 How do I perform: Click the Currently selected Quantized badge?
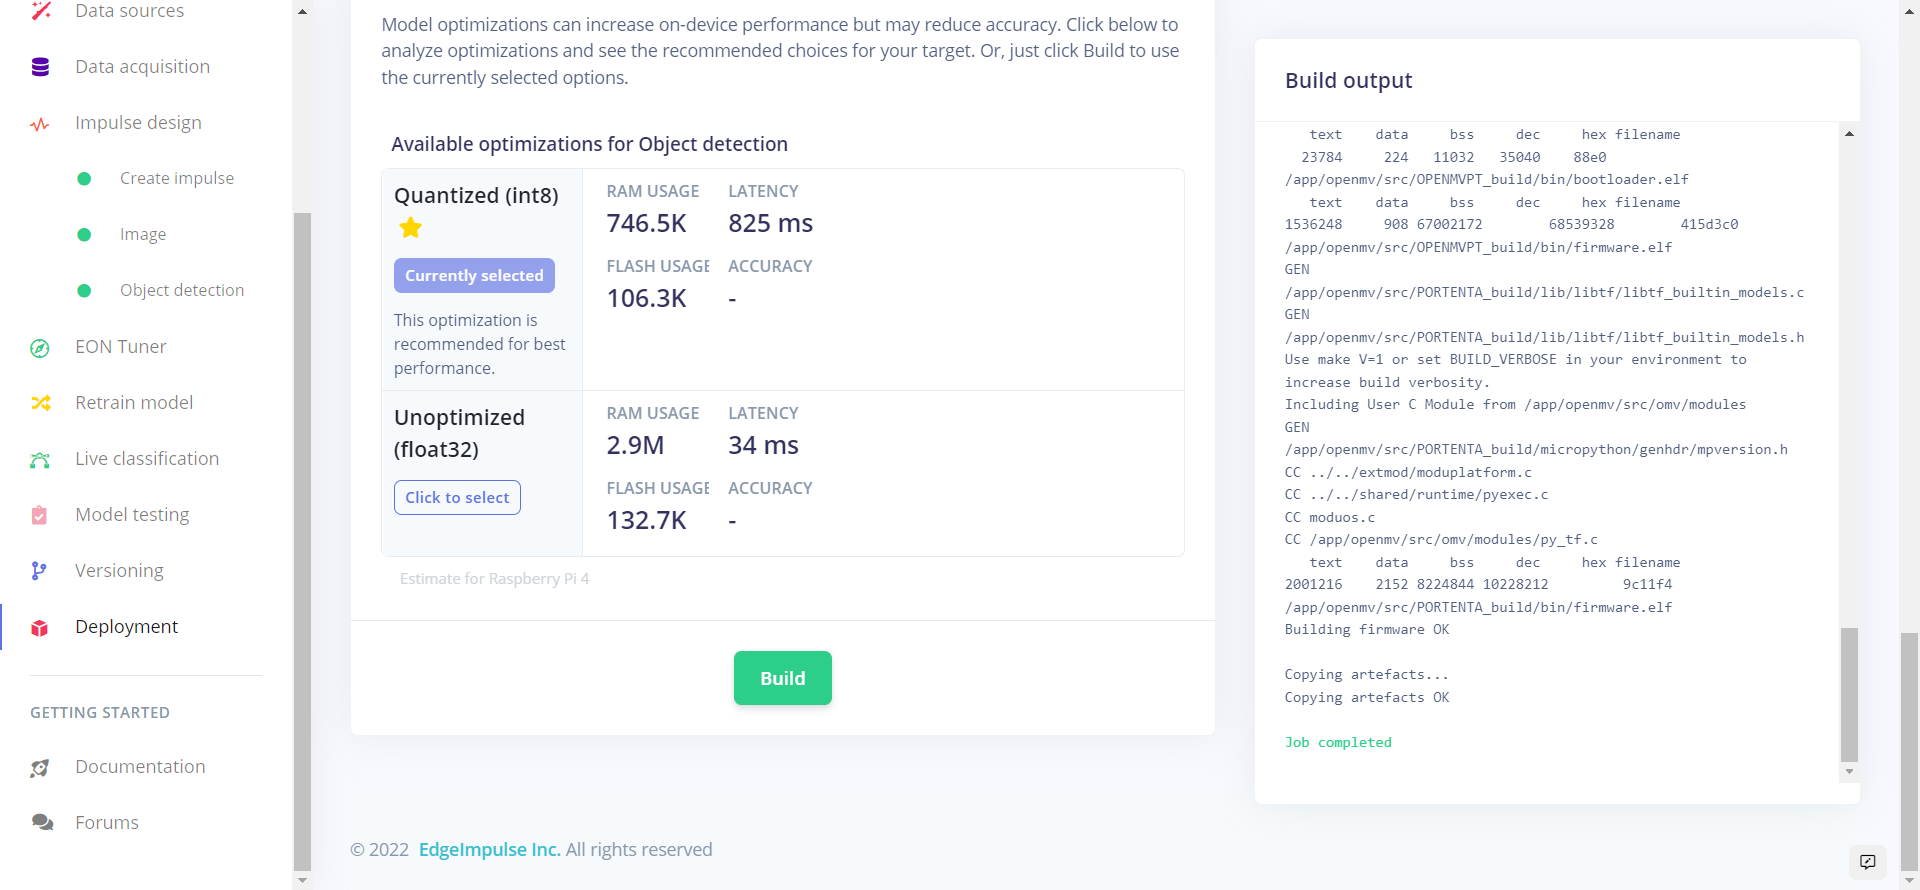coord(474,276)
